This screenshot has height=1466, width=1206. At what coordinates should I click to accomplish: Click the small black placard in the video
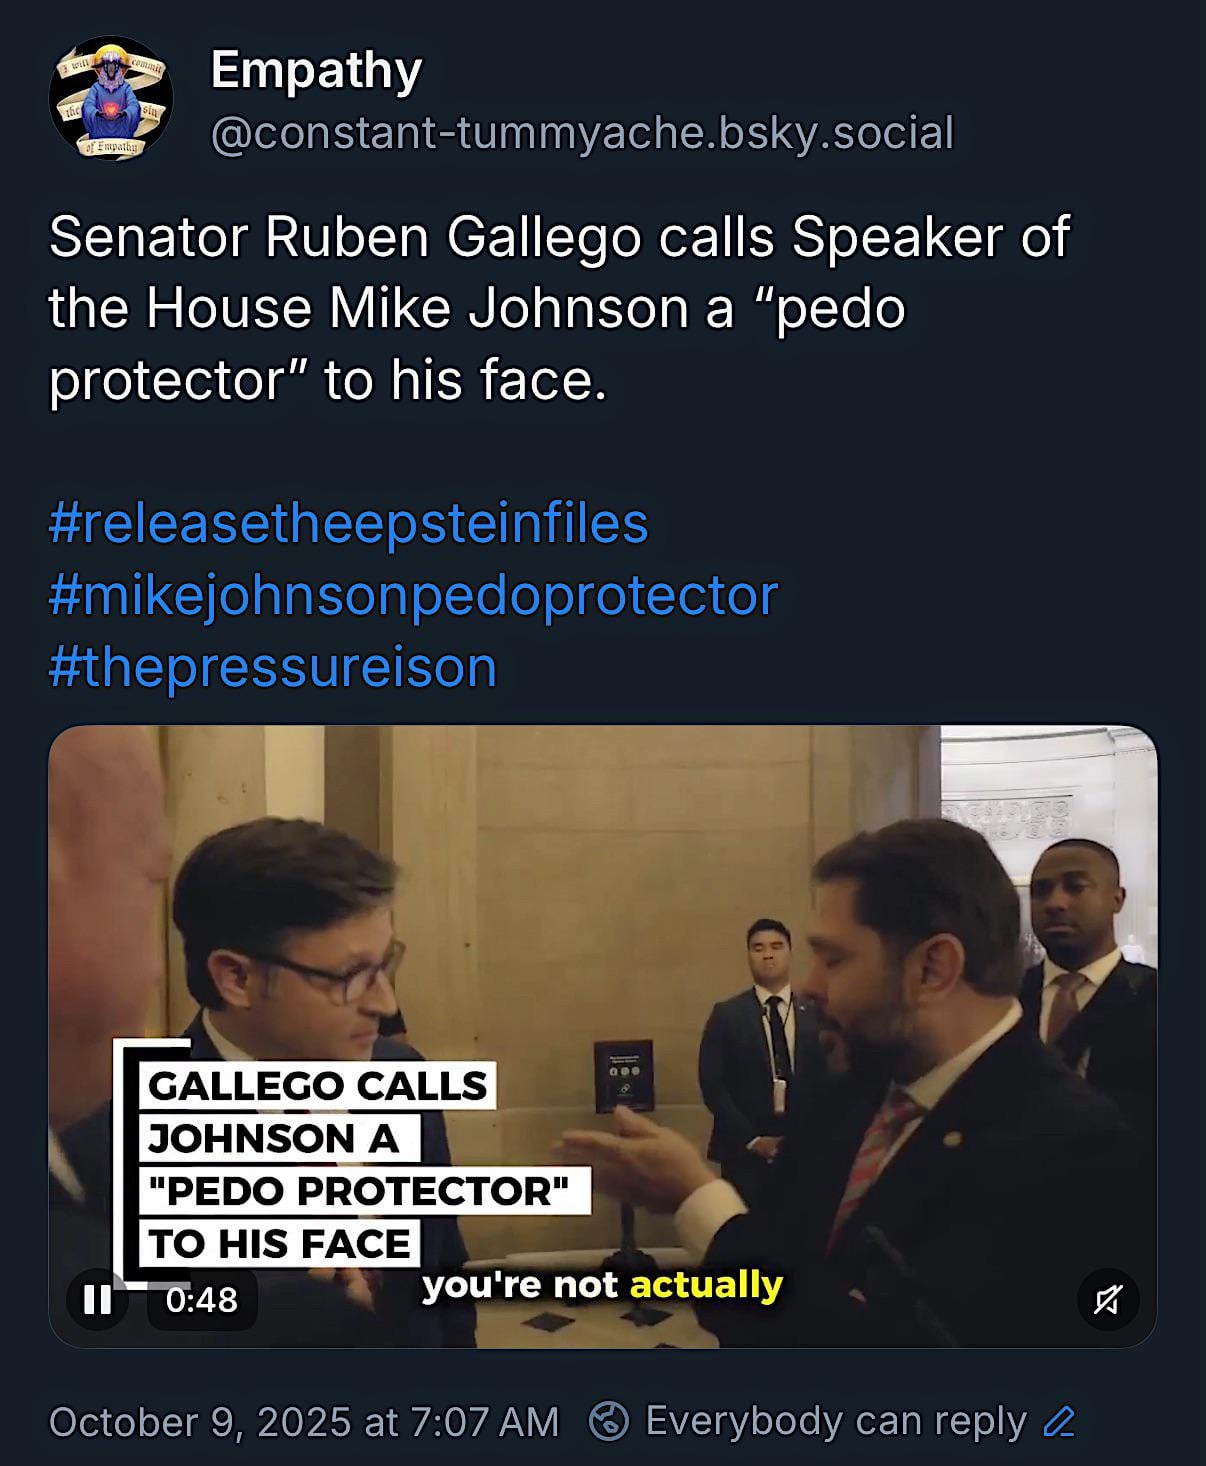click(624, 1077)
